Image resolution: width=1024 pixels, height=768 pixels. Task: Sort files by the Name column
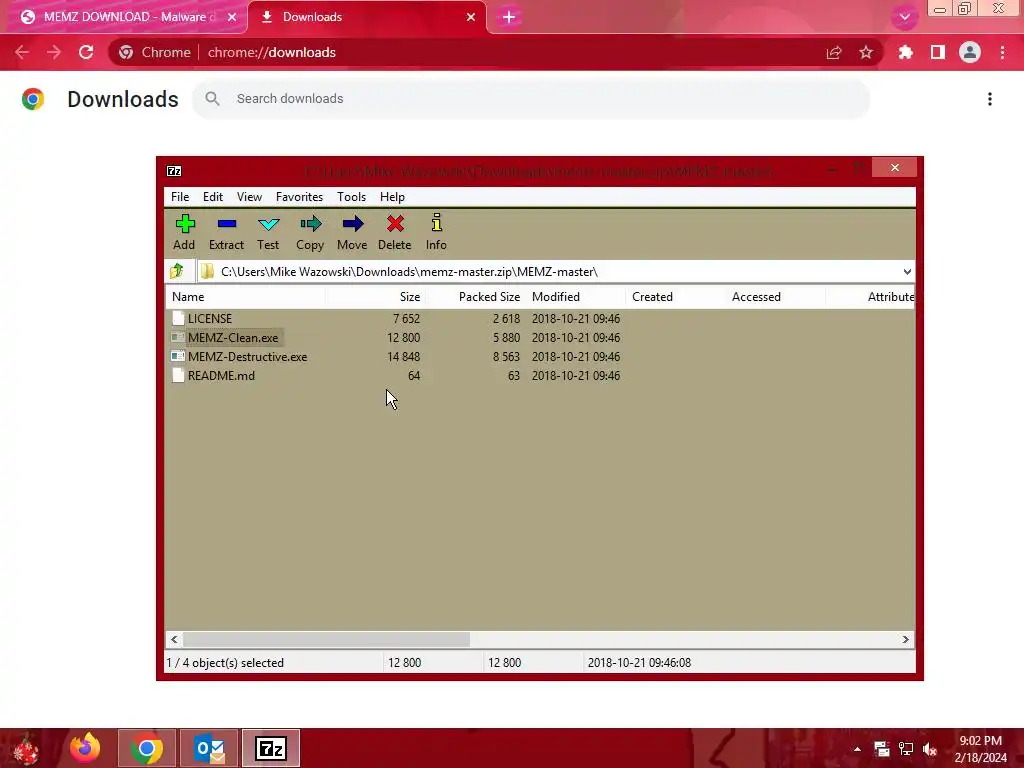245,296
